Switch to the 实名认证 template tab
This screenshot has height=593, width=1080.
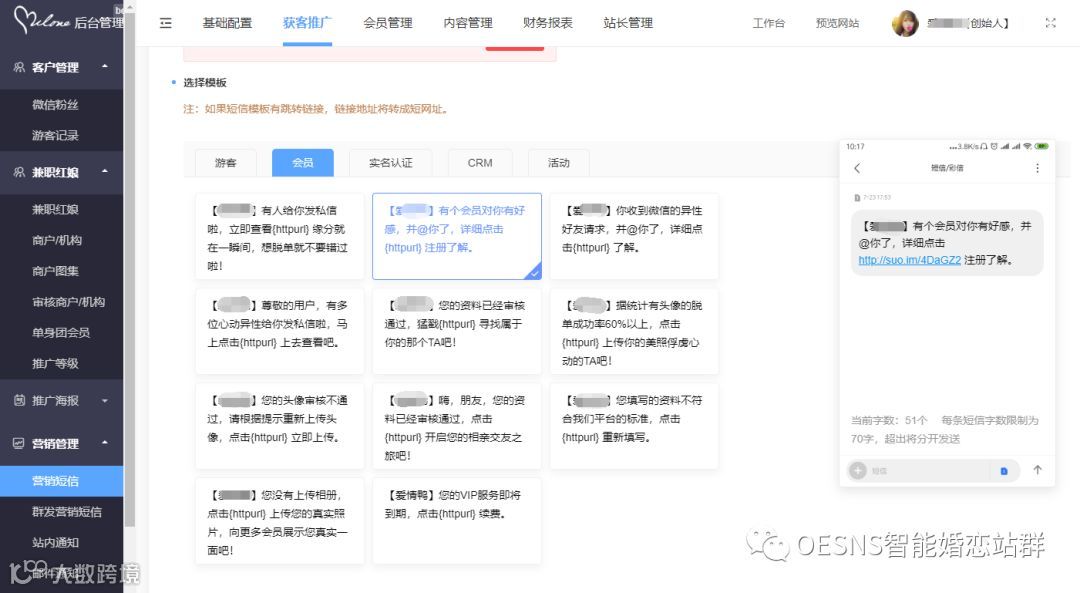point(391,163)
